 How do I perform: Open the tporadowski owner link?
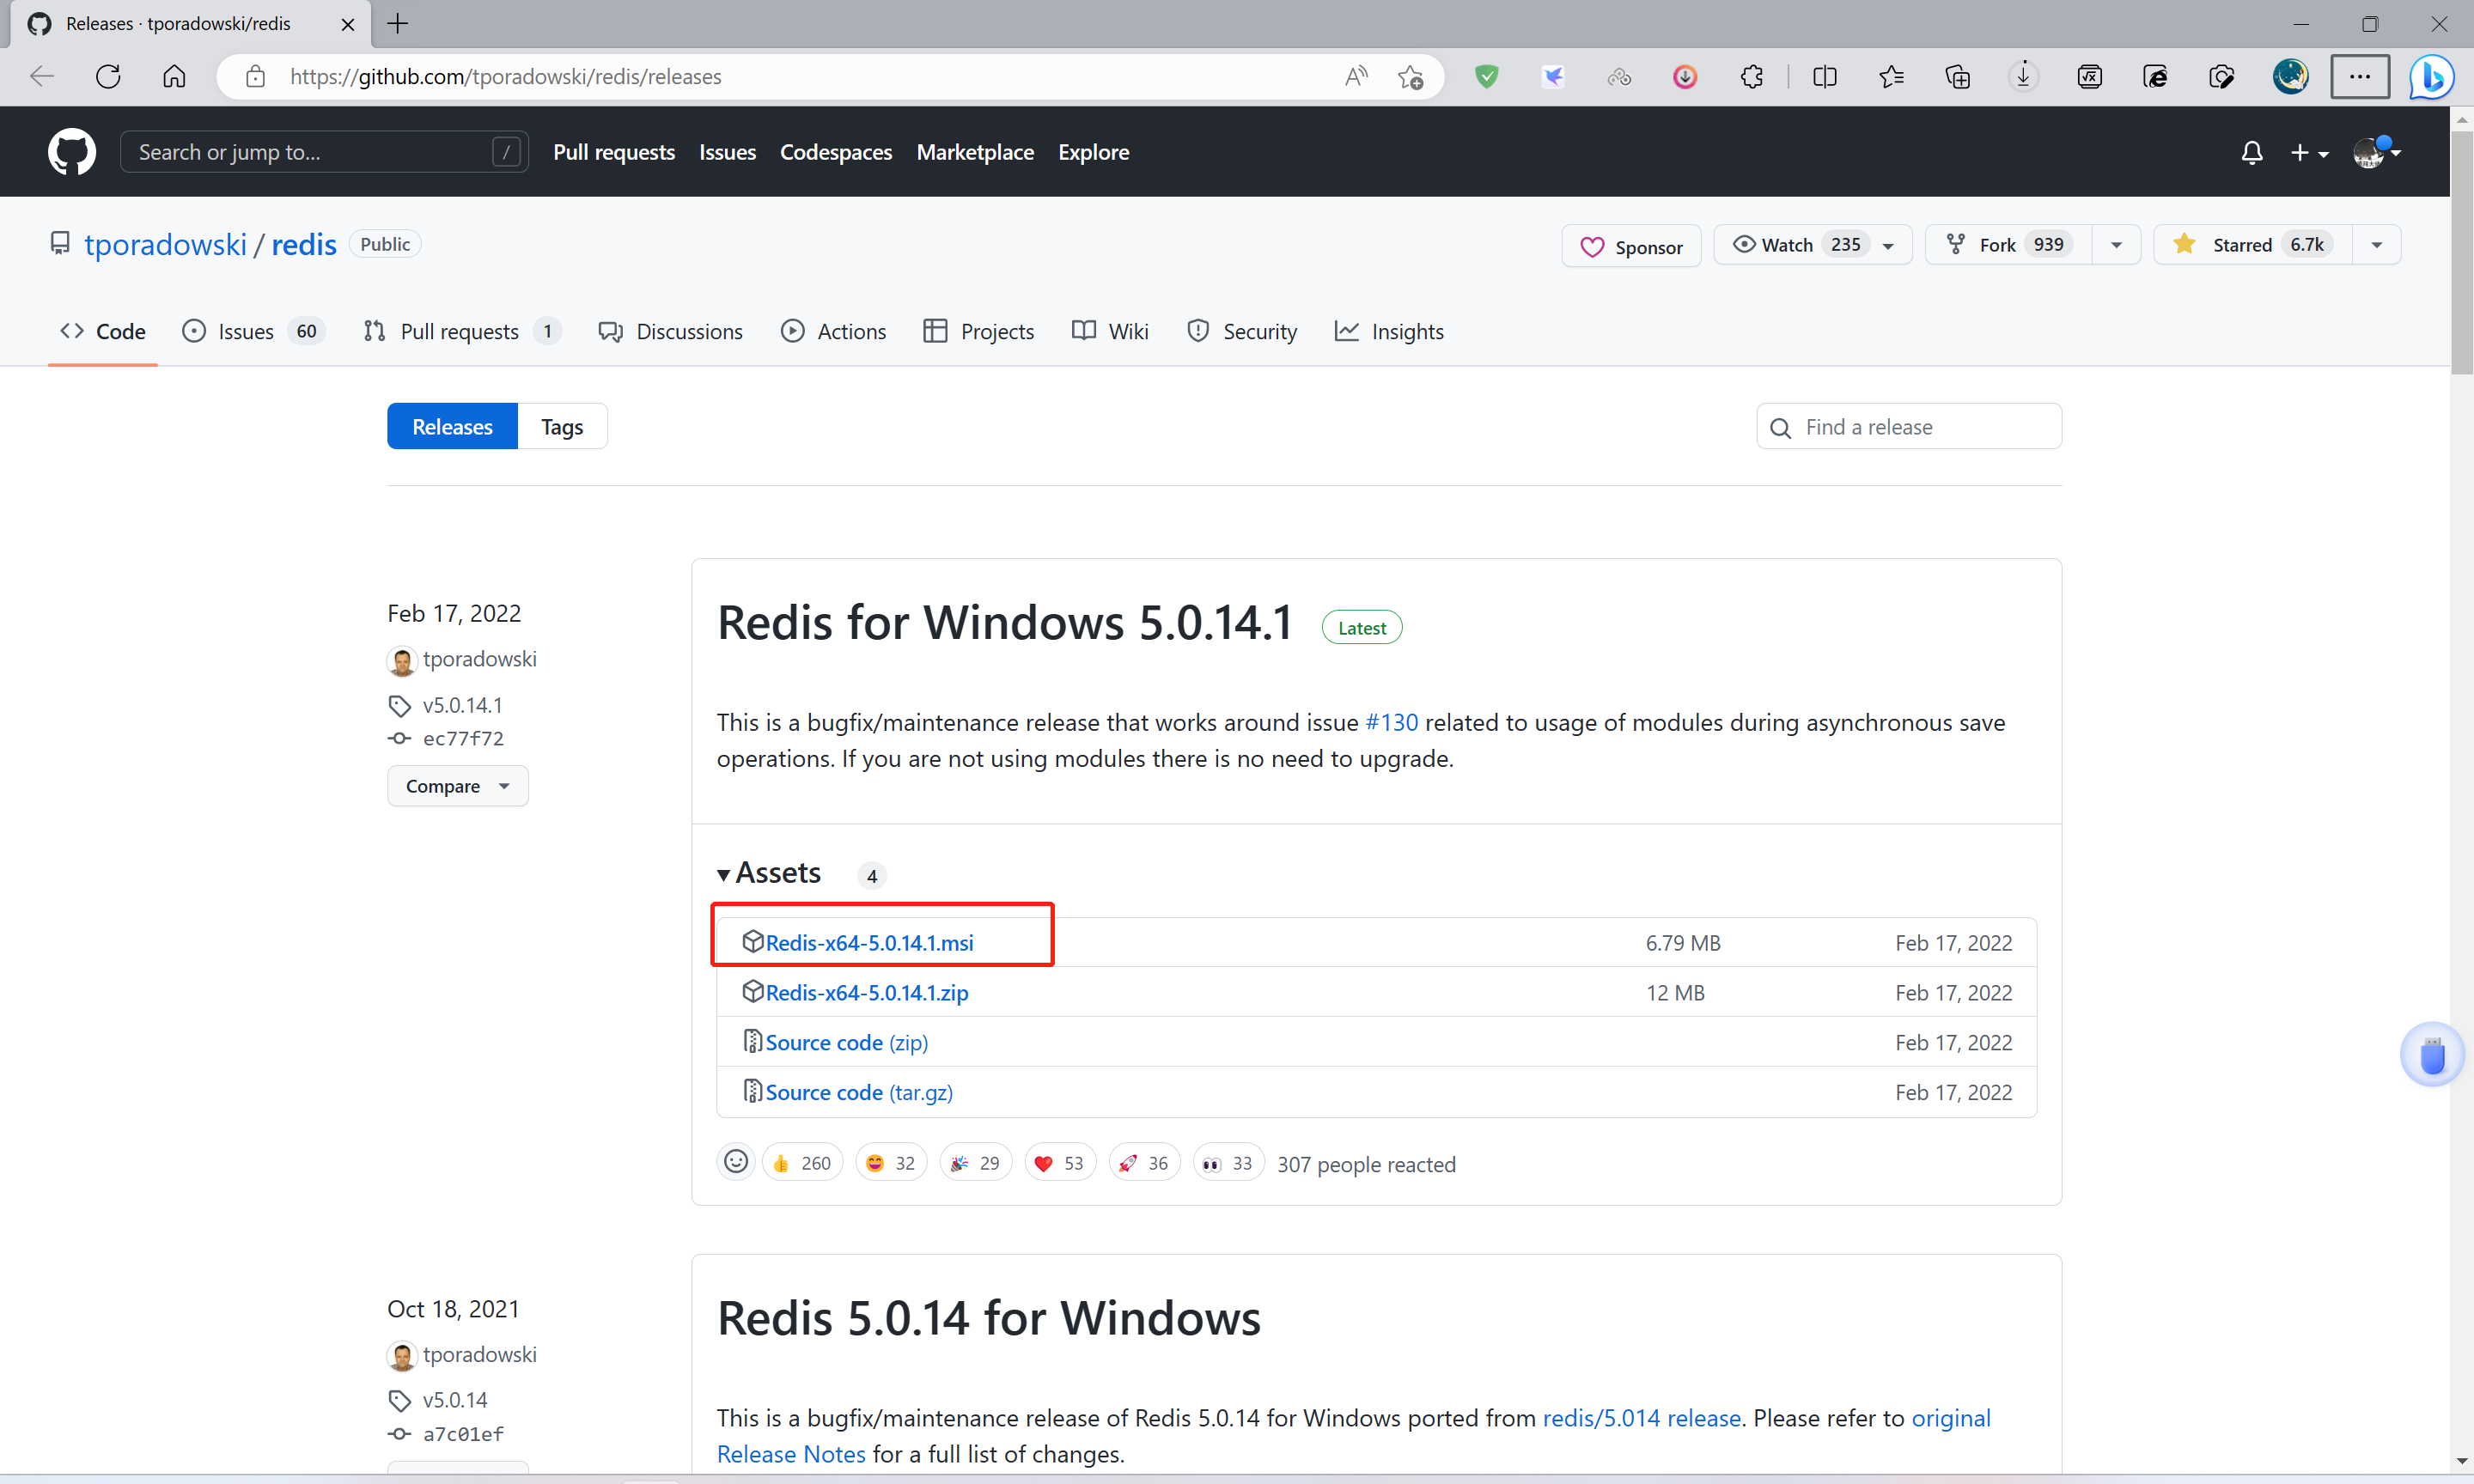click(165, 244)
